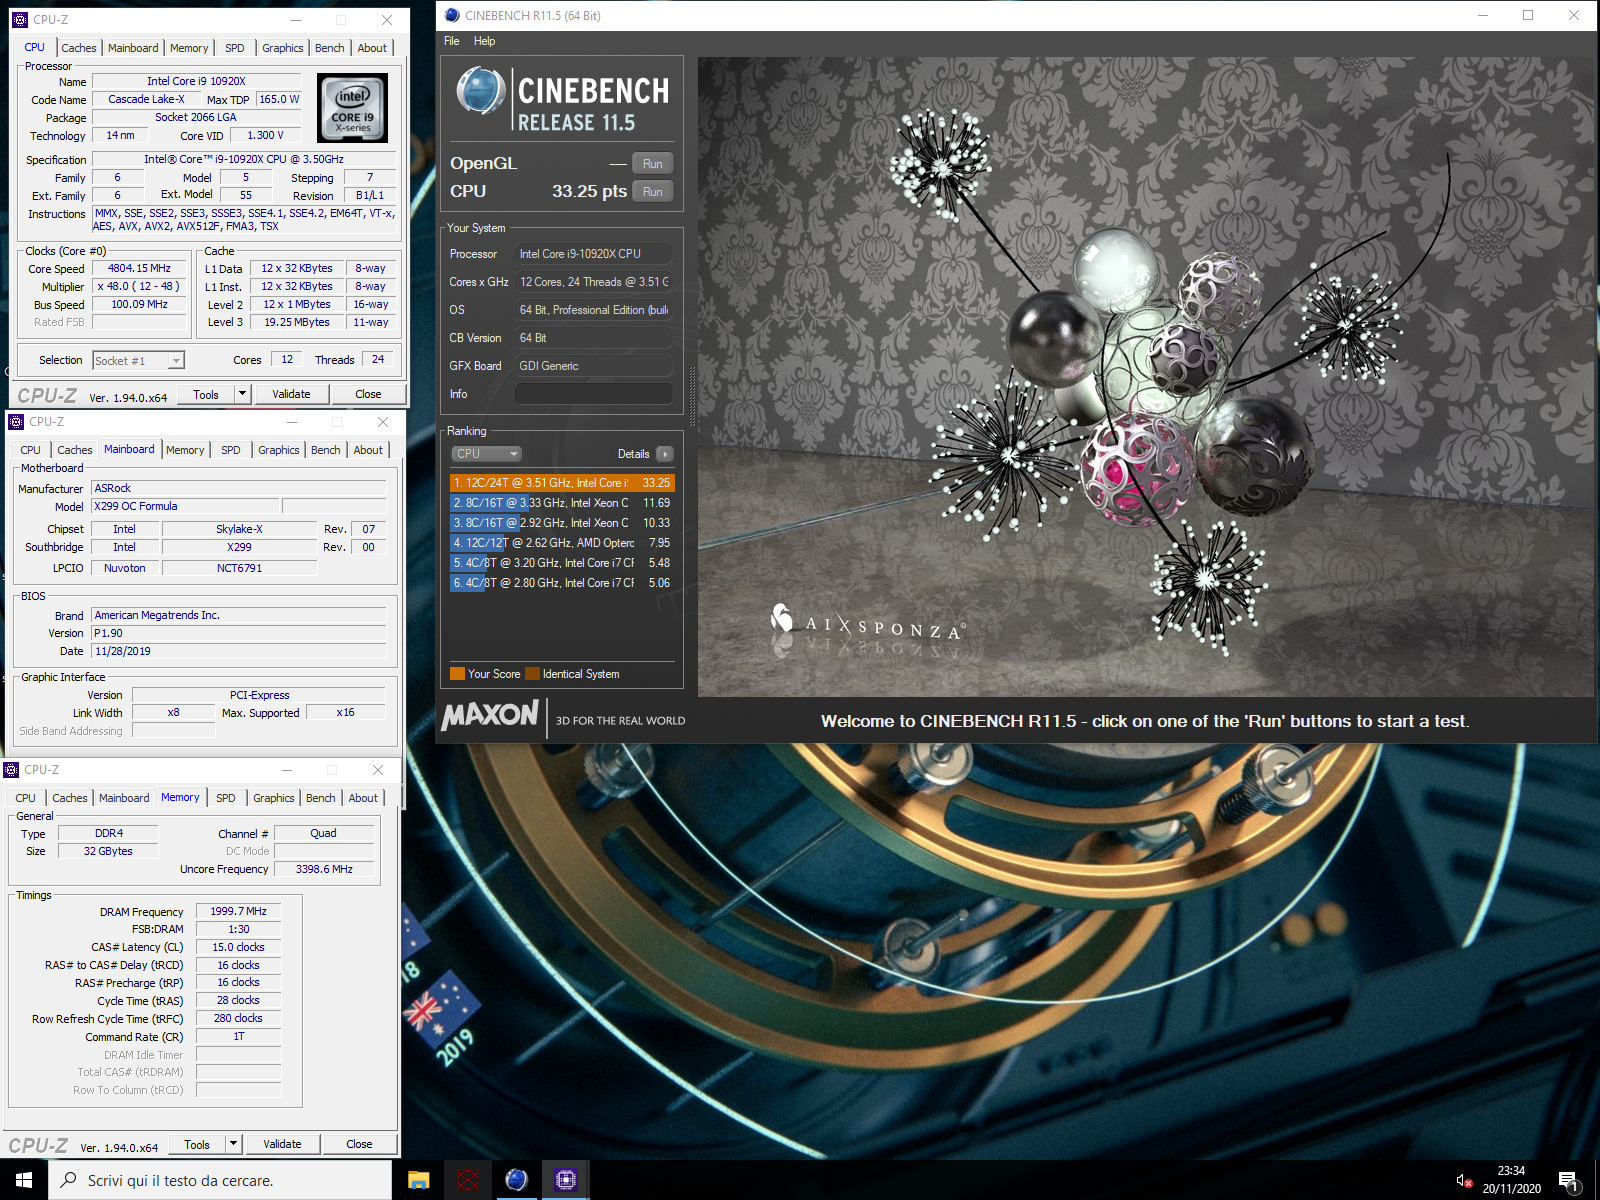Open the notification center icon

[1569, 1181]
